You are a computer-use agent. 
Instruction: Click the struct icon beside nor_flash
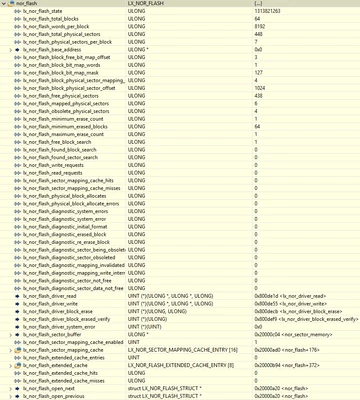point(11,3)
